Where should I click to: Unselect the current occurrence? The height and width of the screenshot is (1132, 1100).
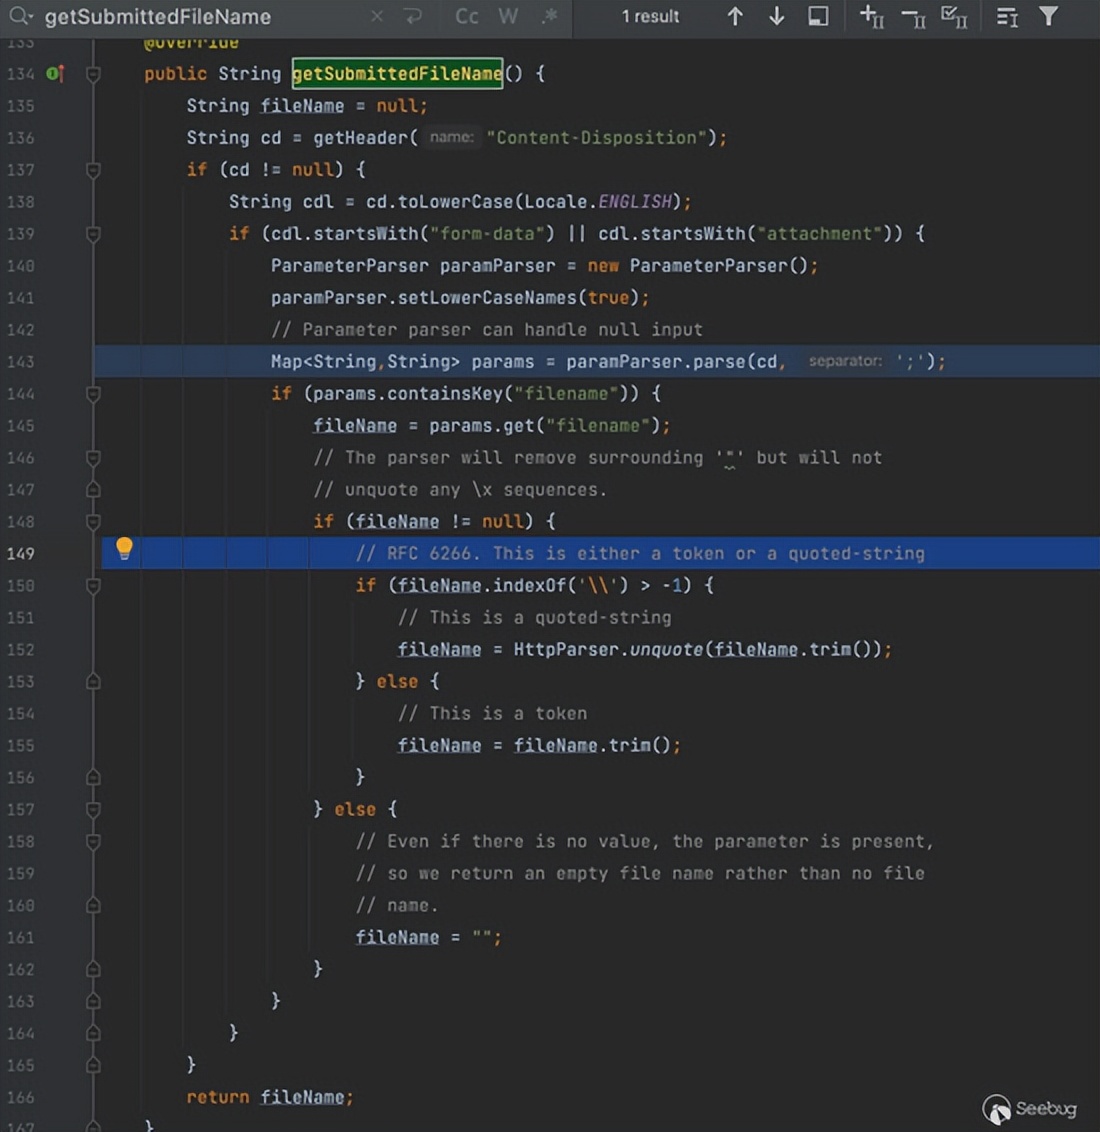coord(913,16)
